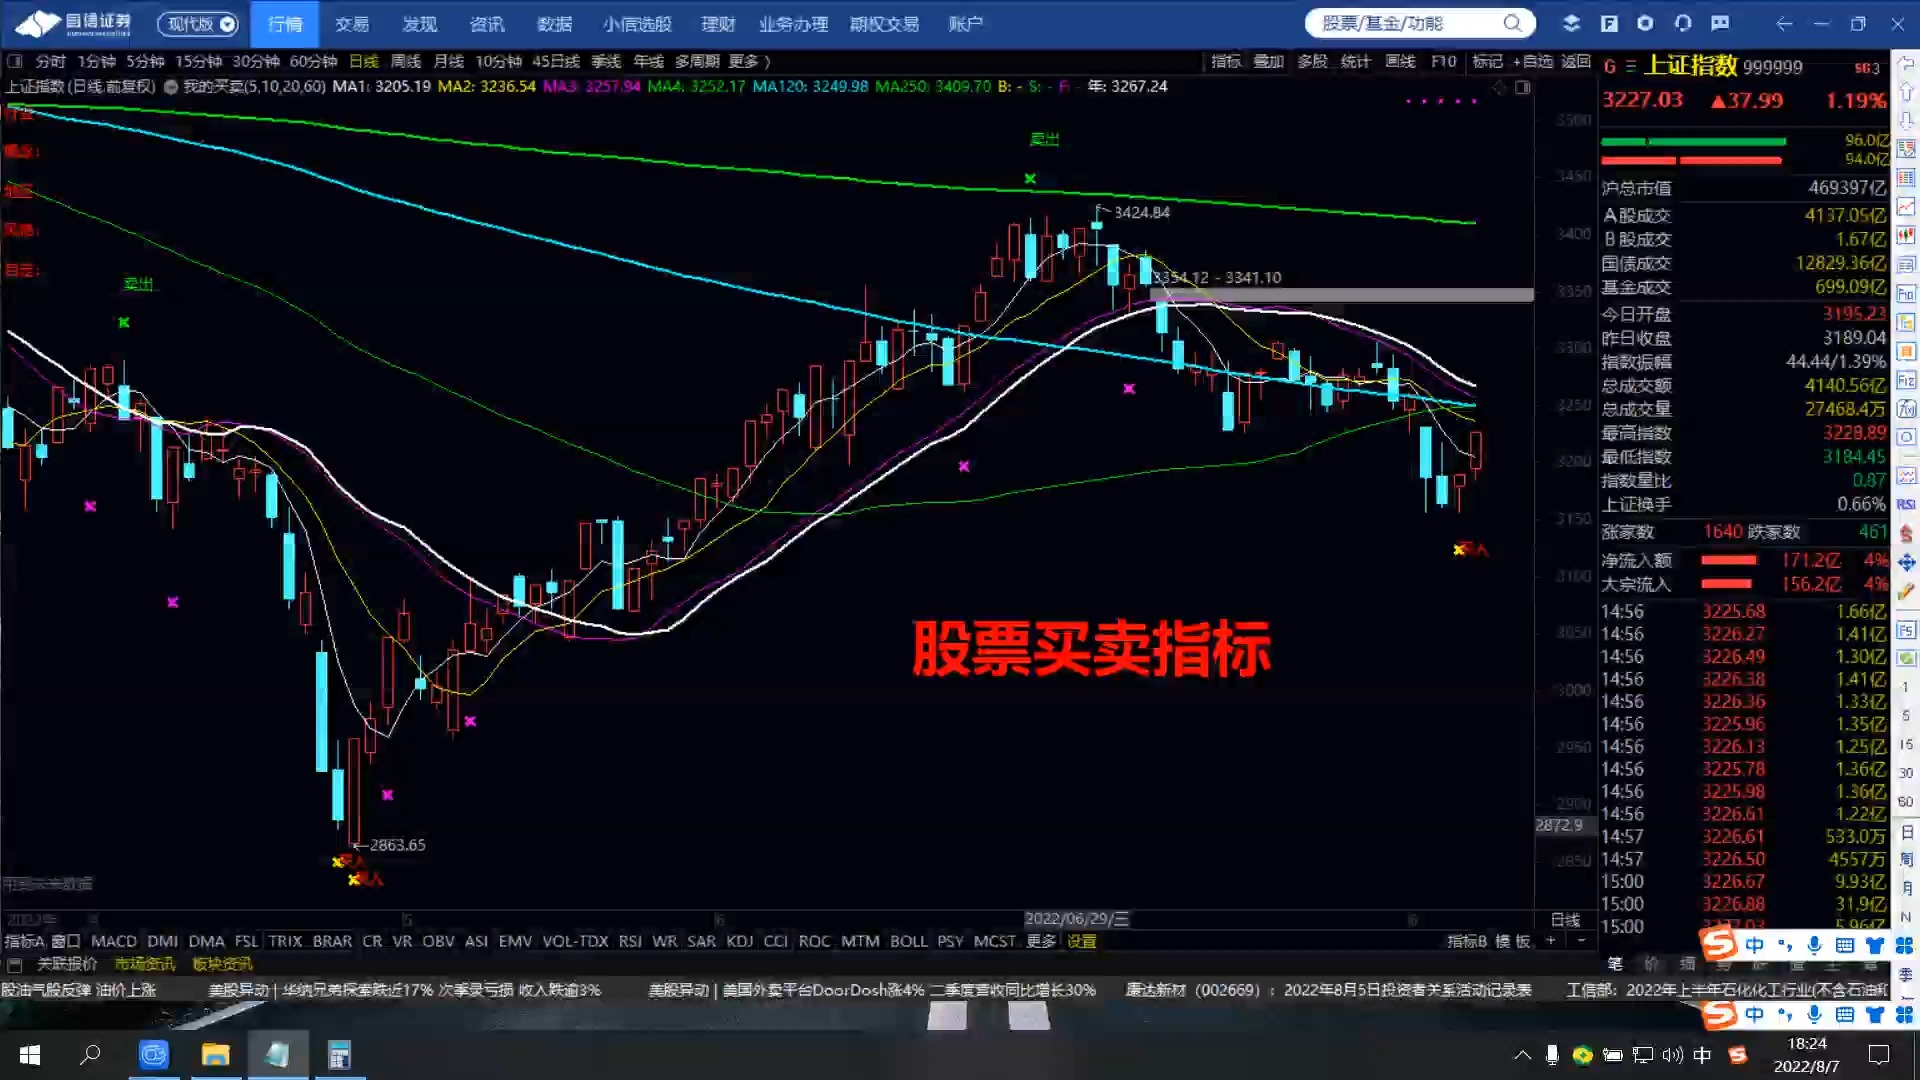Open the 画线 drawing tools

pos(1400,62)
